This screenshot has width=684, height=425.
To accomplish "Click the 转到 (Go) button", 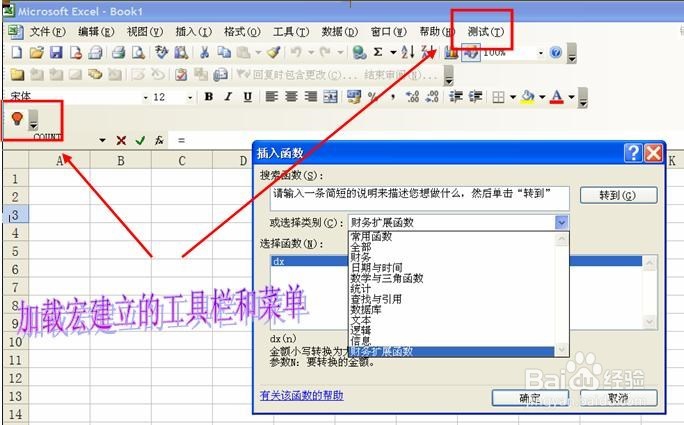I will [618, 195].
